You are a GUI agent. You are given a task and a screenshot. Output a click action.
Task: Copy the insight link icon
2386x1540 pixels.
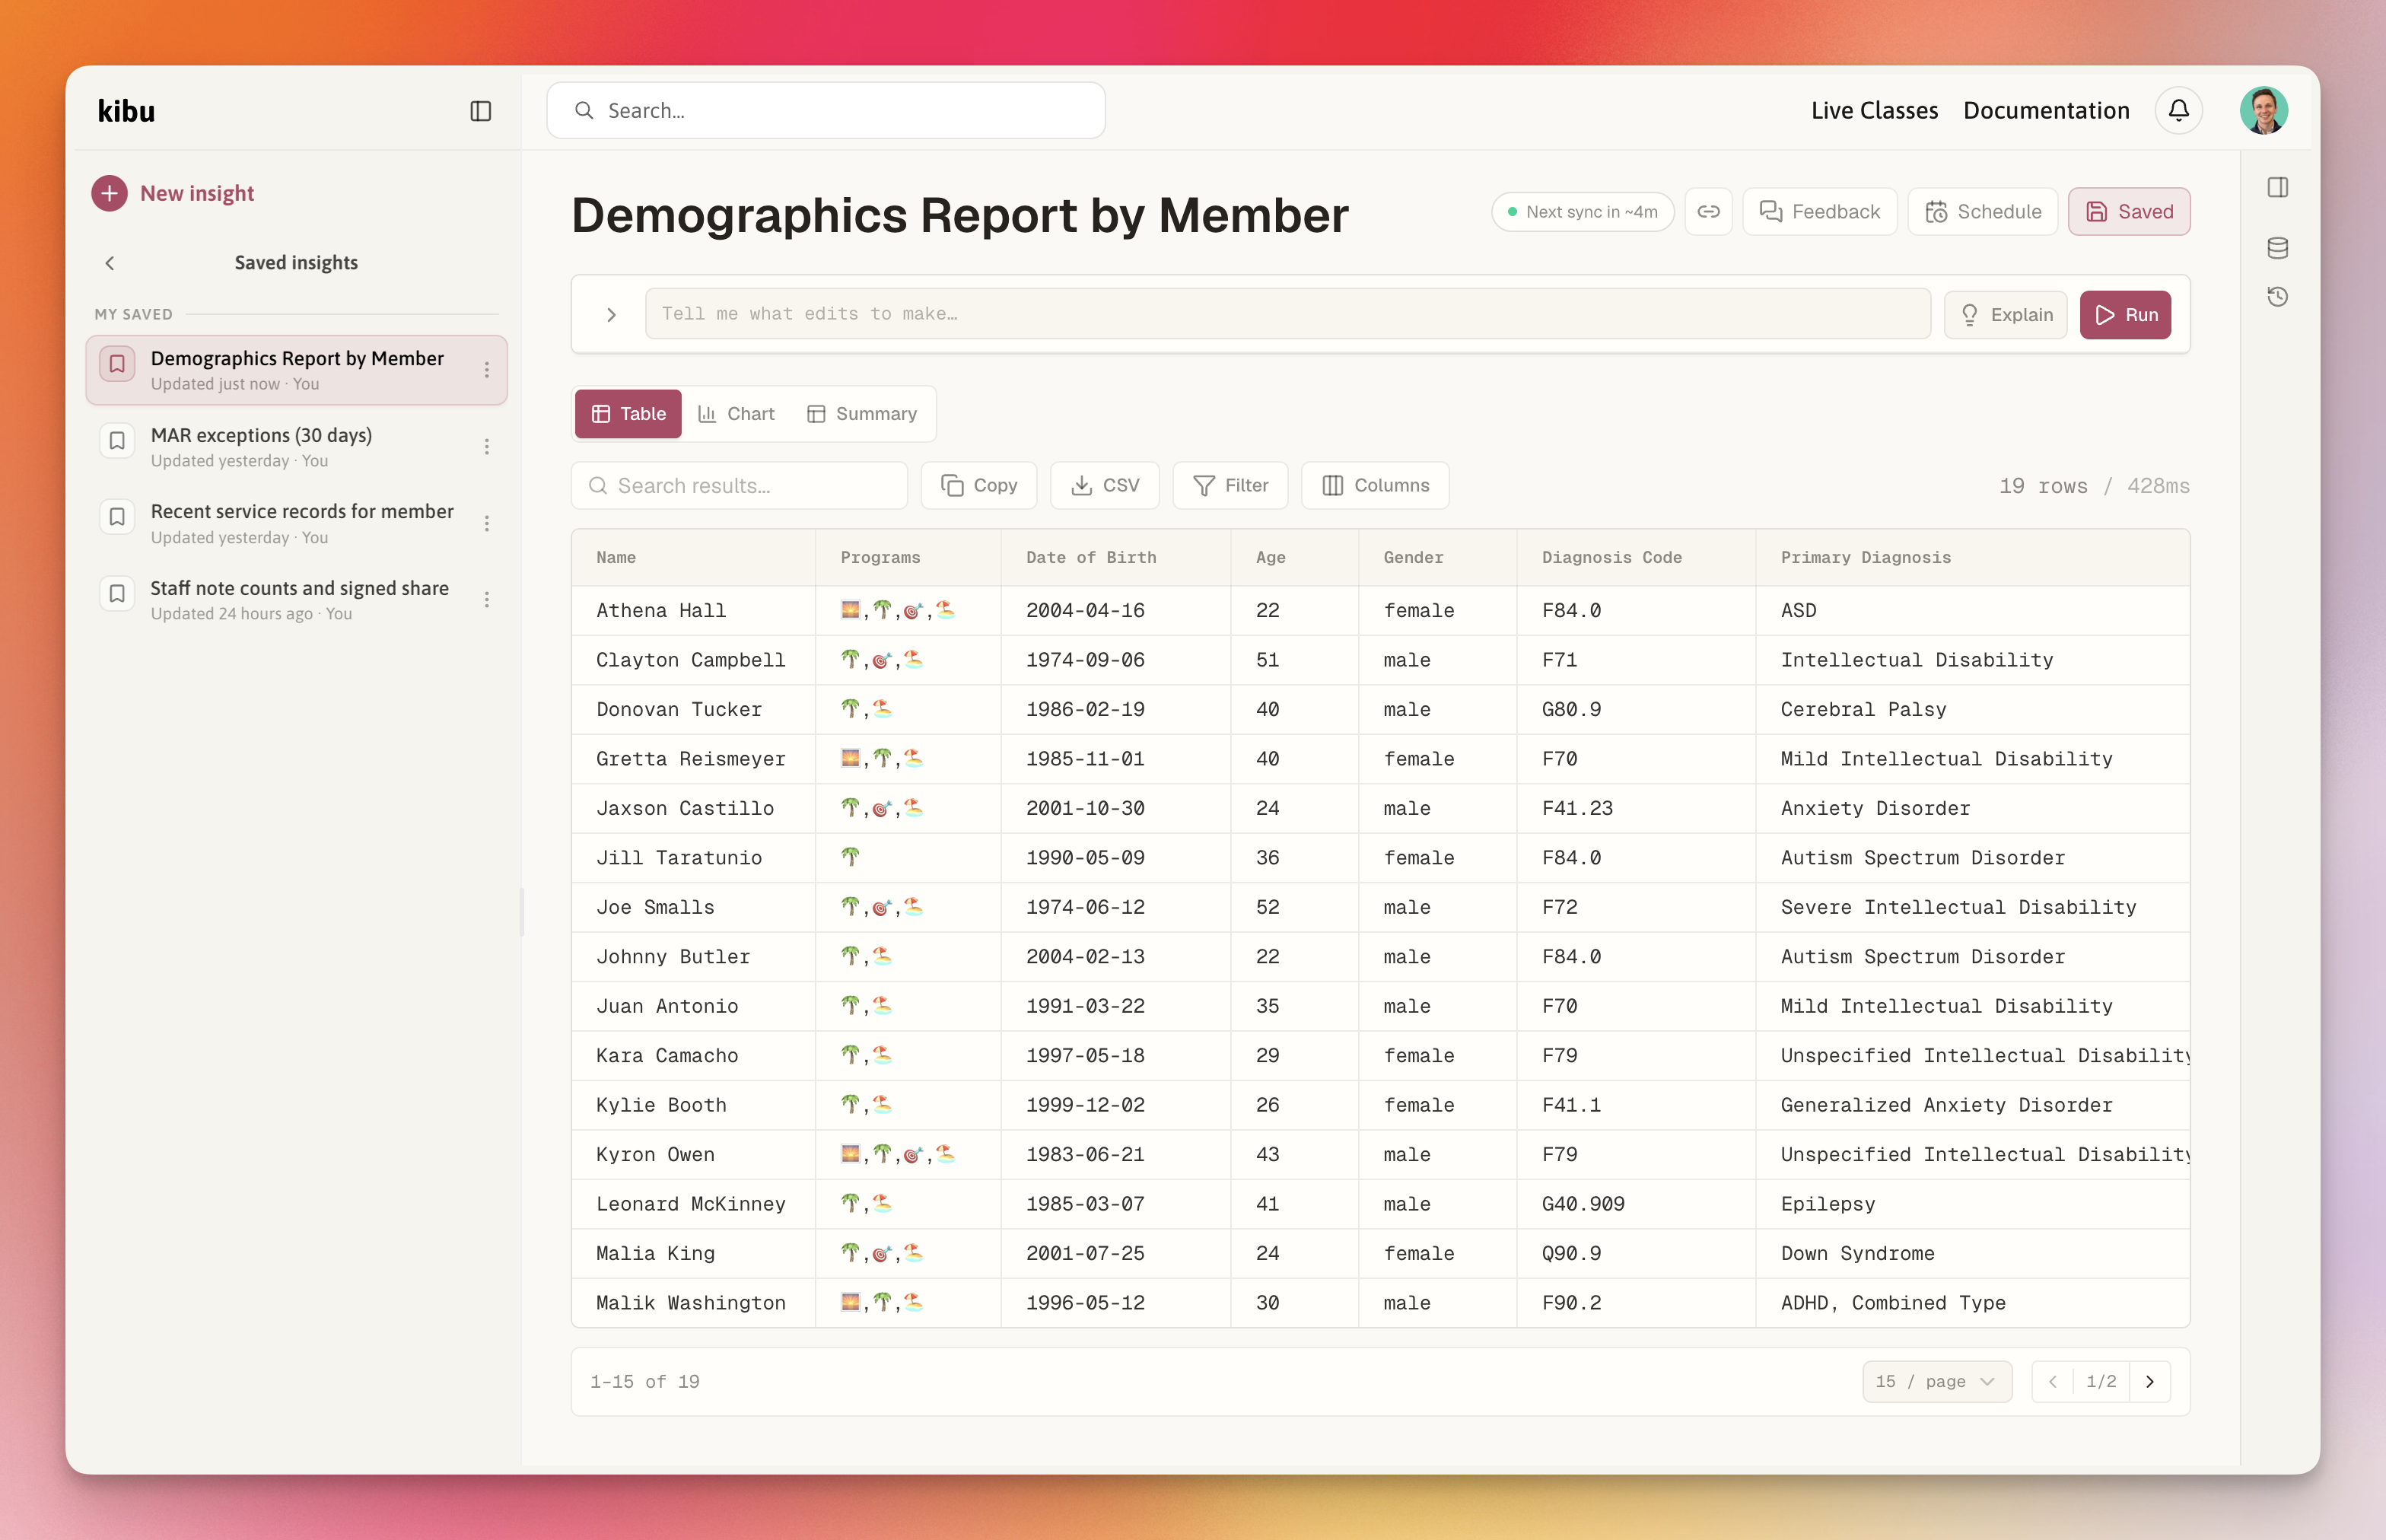pyautogui.click(x=1708, y=212)
